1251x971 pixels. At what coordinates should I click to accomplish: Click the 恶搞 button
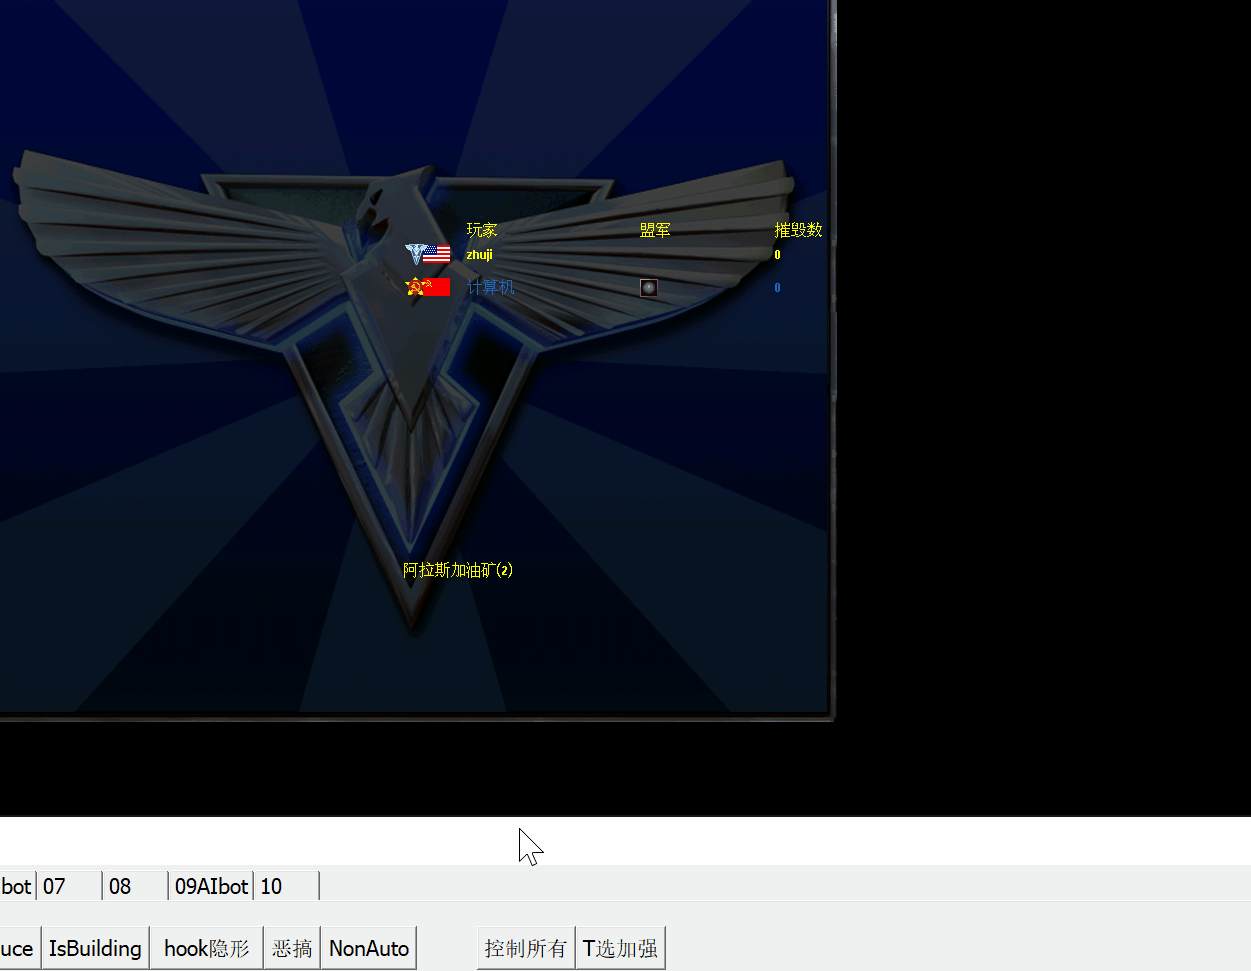pos(292,948)
